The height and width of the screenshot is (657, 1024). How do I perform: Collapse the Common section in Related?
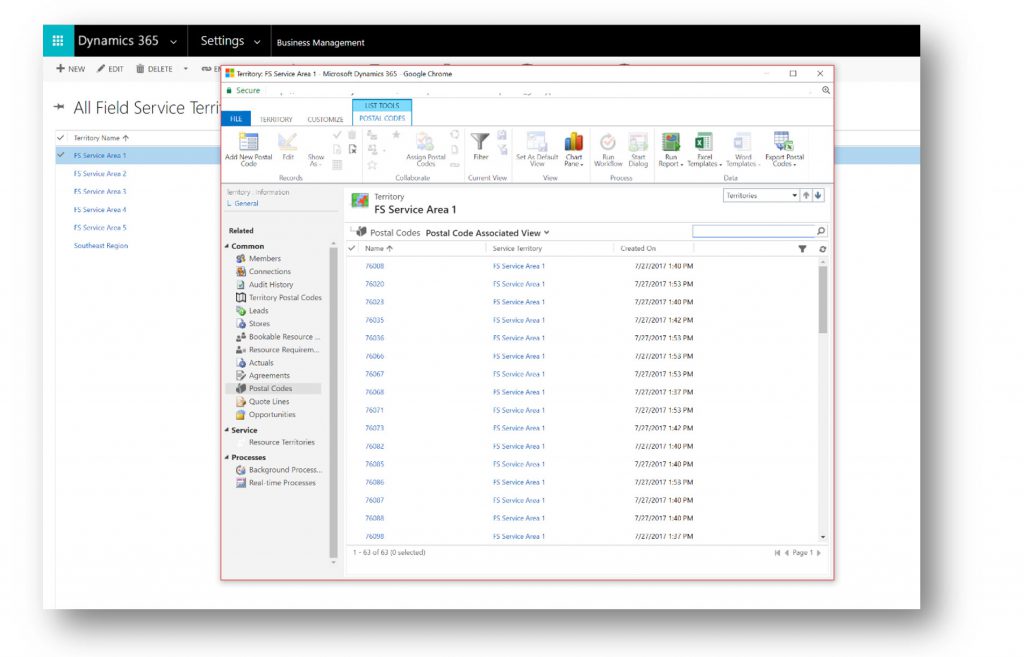coord(227,246)
